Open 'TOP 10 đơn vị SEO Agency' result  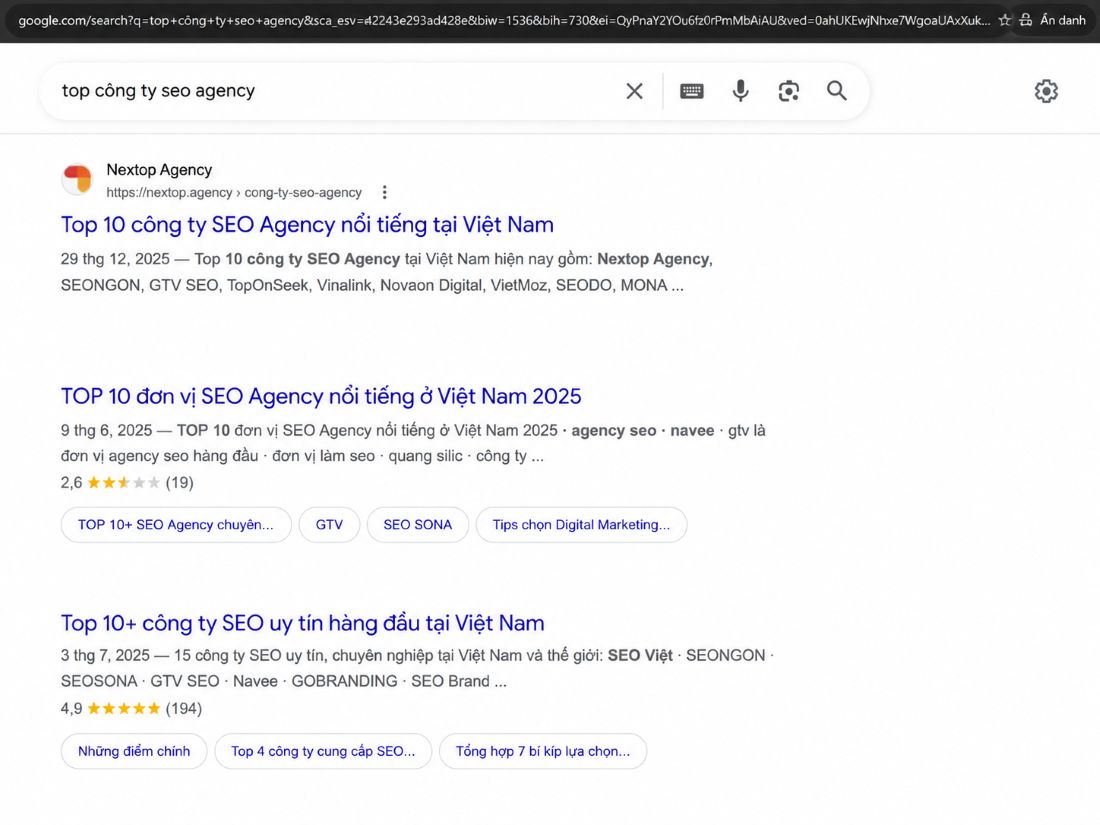click(x=321, y=396)
